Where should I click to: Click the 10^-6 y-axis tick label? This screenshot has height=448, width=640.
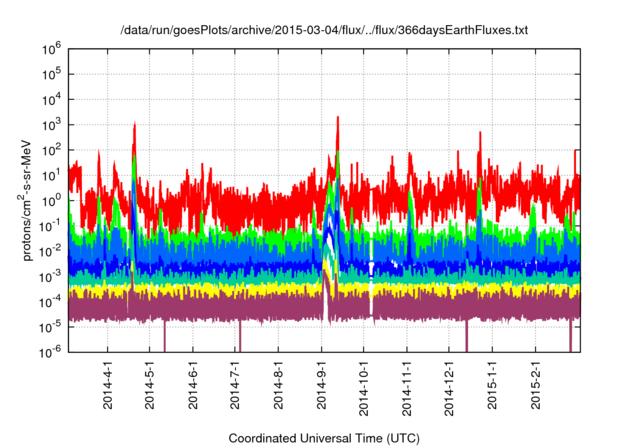point(50,352)
